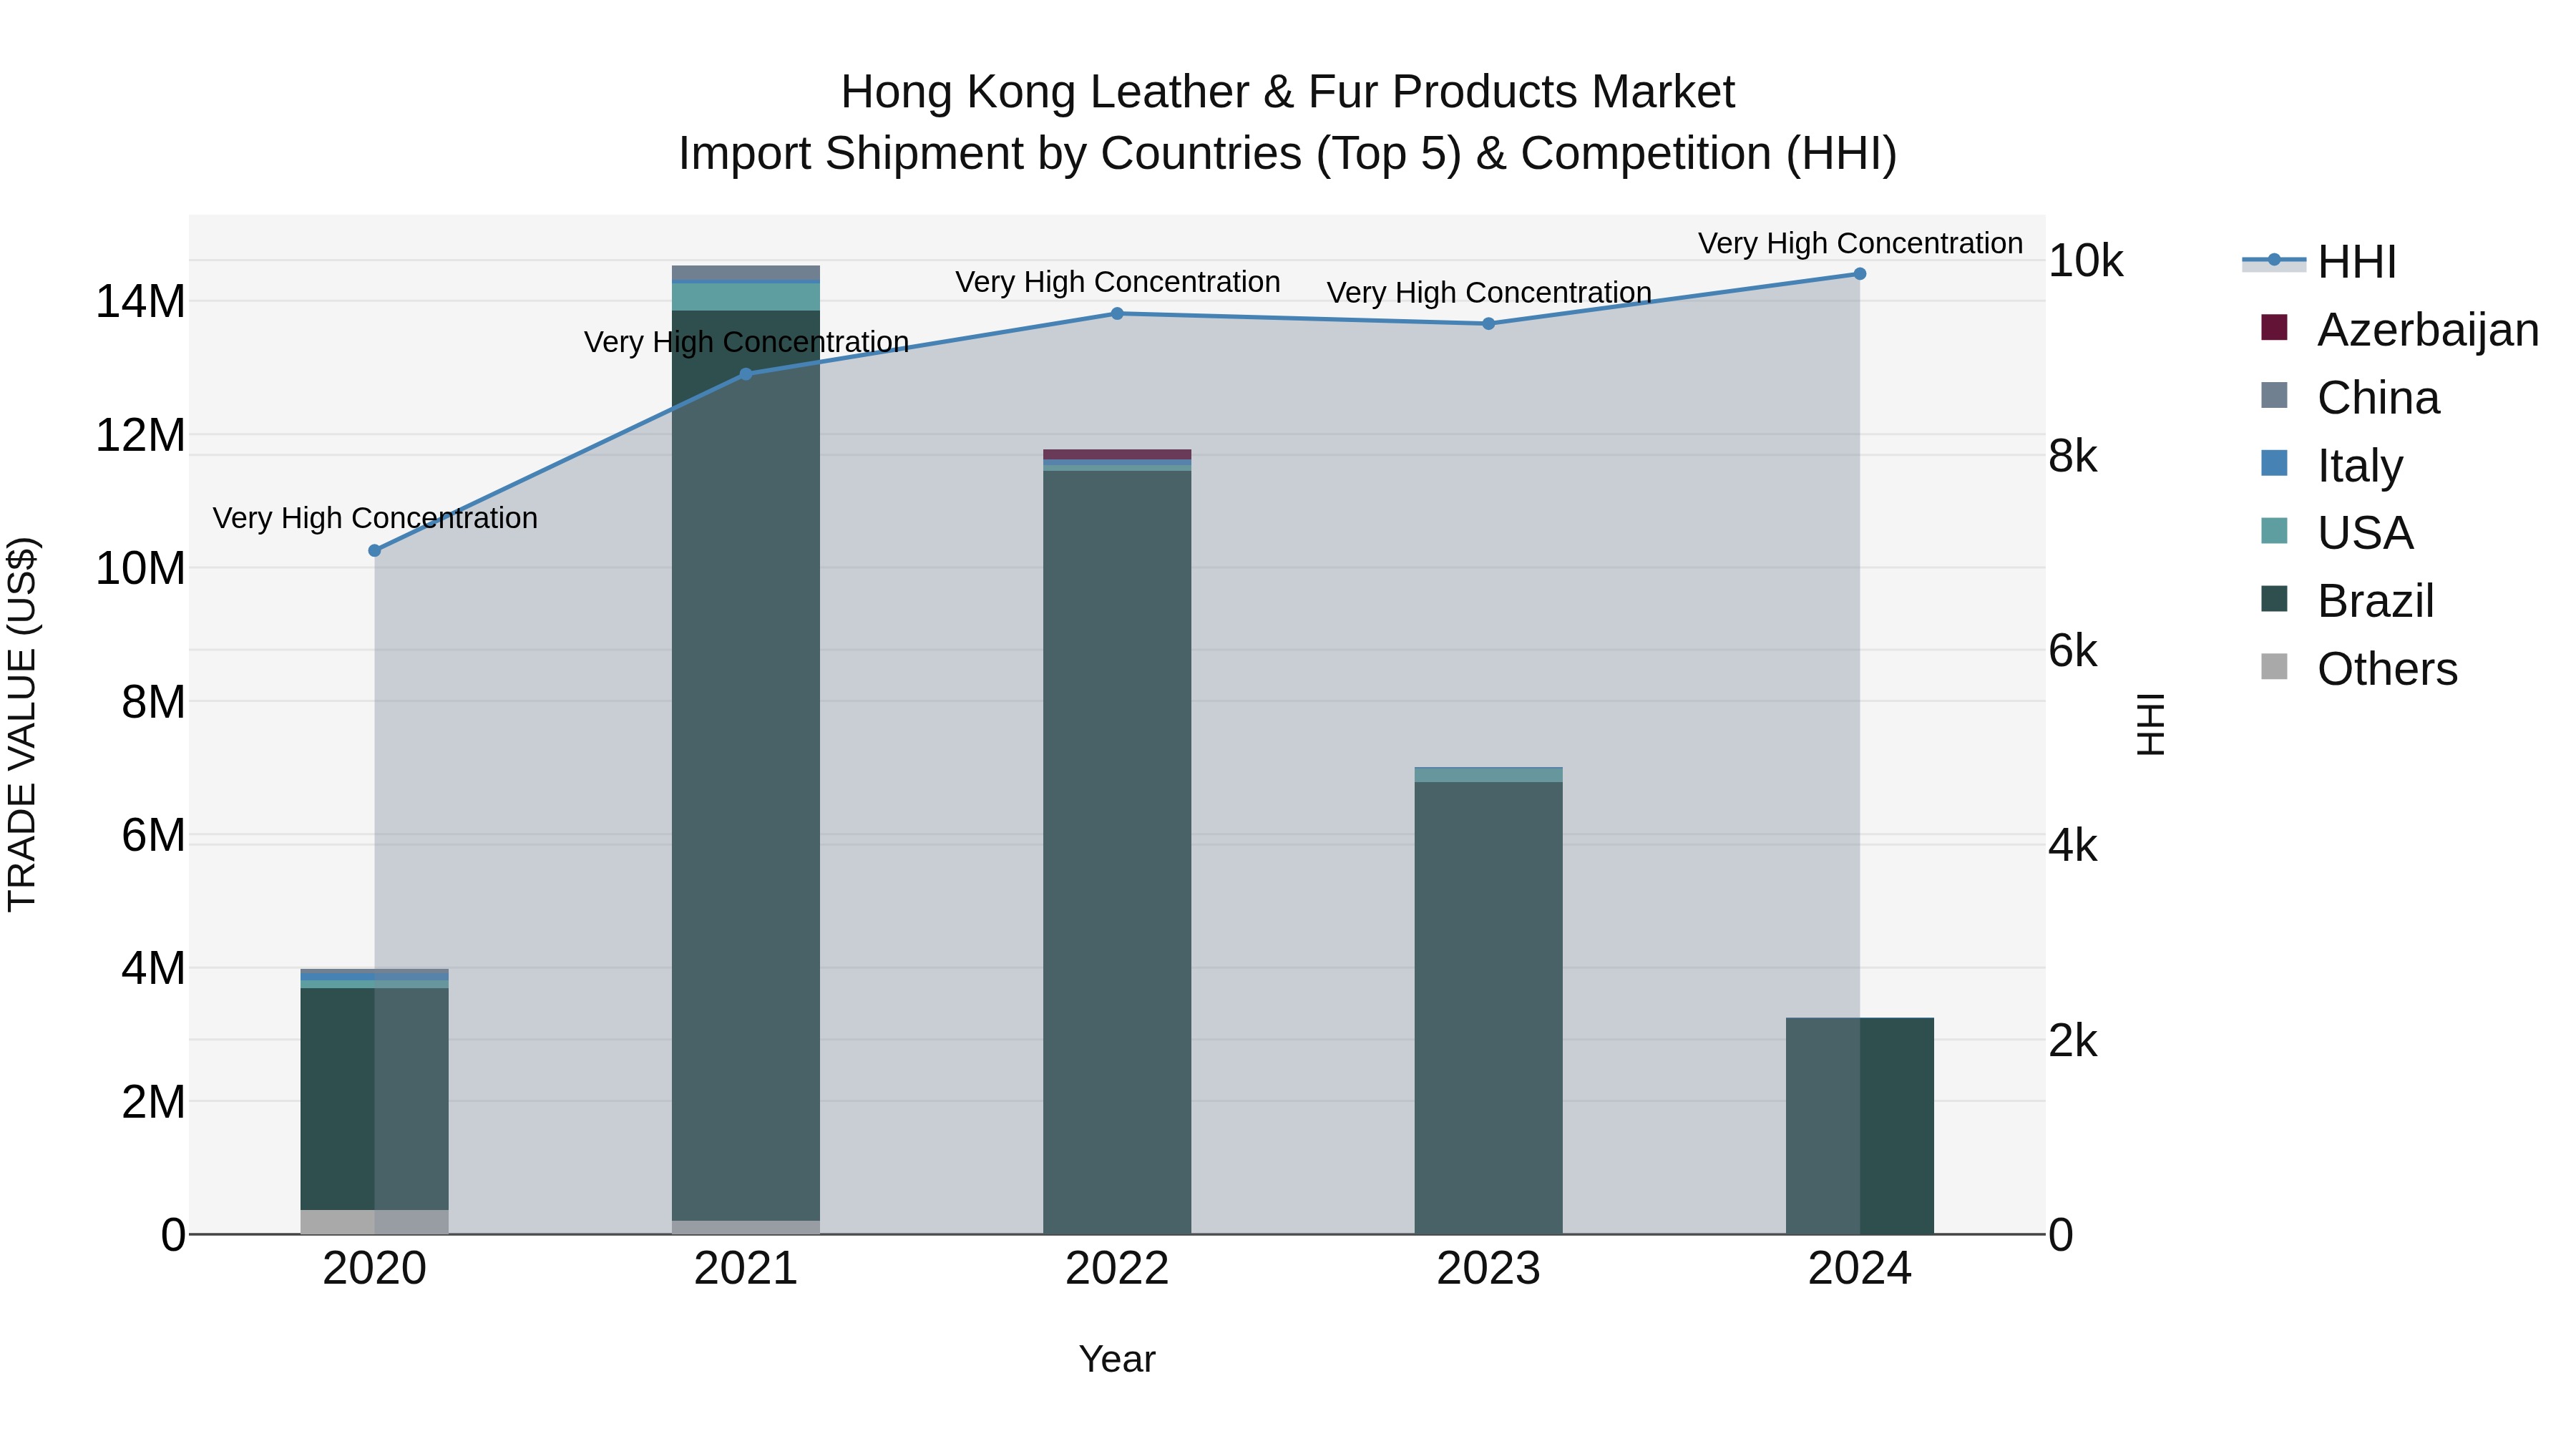Toggle the USA legend entry
The height and width of the screenshot is (1449, 2576).
(2336, 533)
